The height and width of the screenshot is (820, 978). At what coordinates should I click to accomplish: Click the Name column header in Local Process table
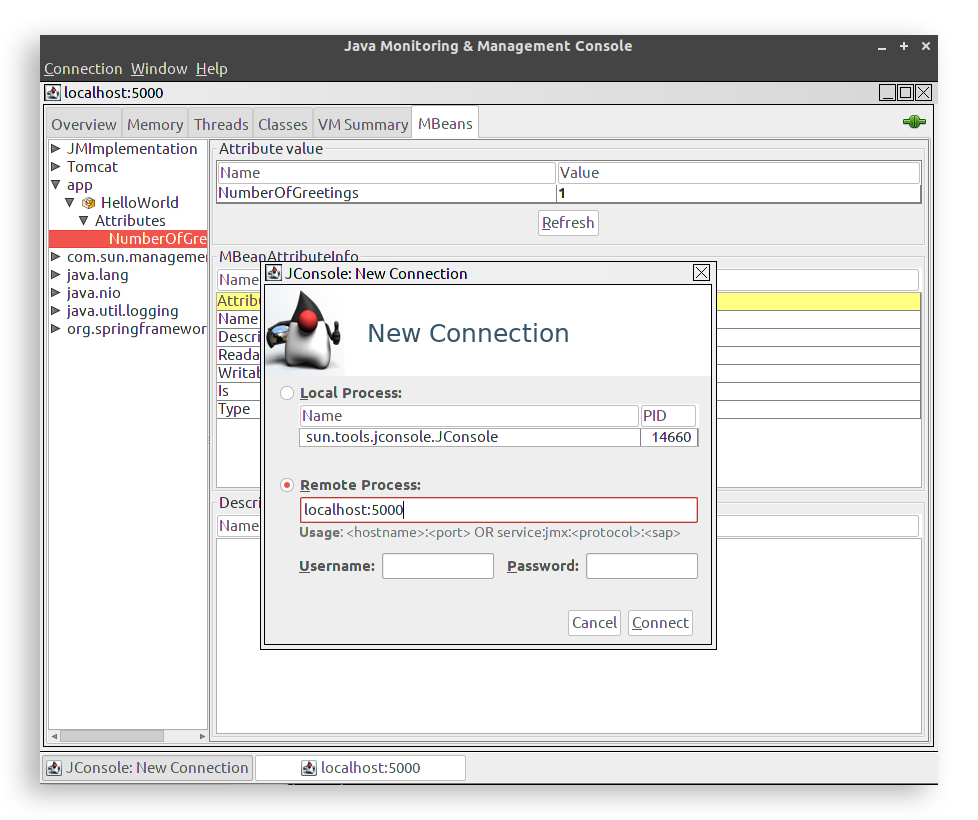pos(469,416)
